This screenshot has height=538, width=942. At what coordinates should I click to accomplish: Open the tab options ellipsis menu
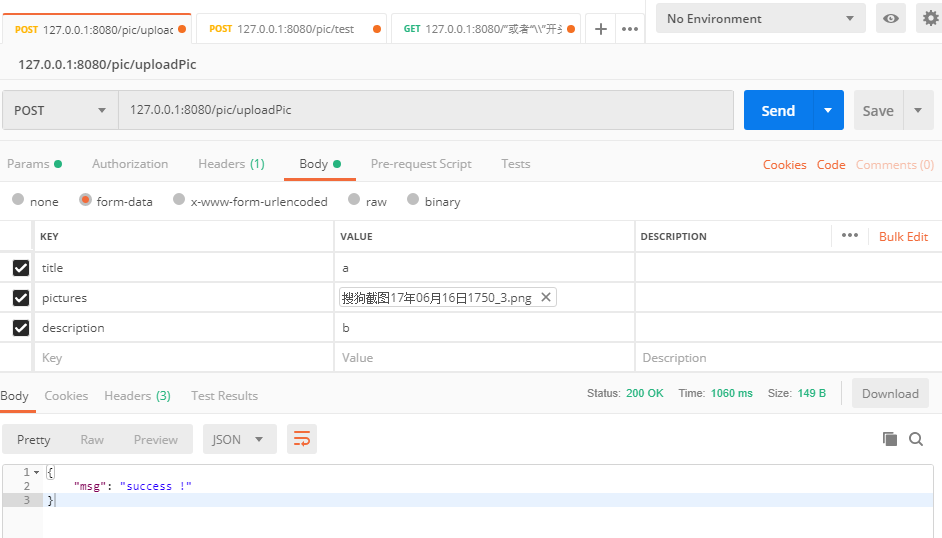[x=630, y=29]
